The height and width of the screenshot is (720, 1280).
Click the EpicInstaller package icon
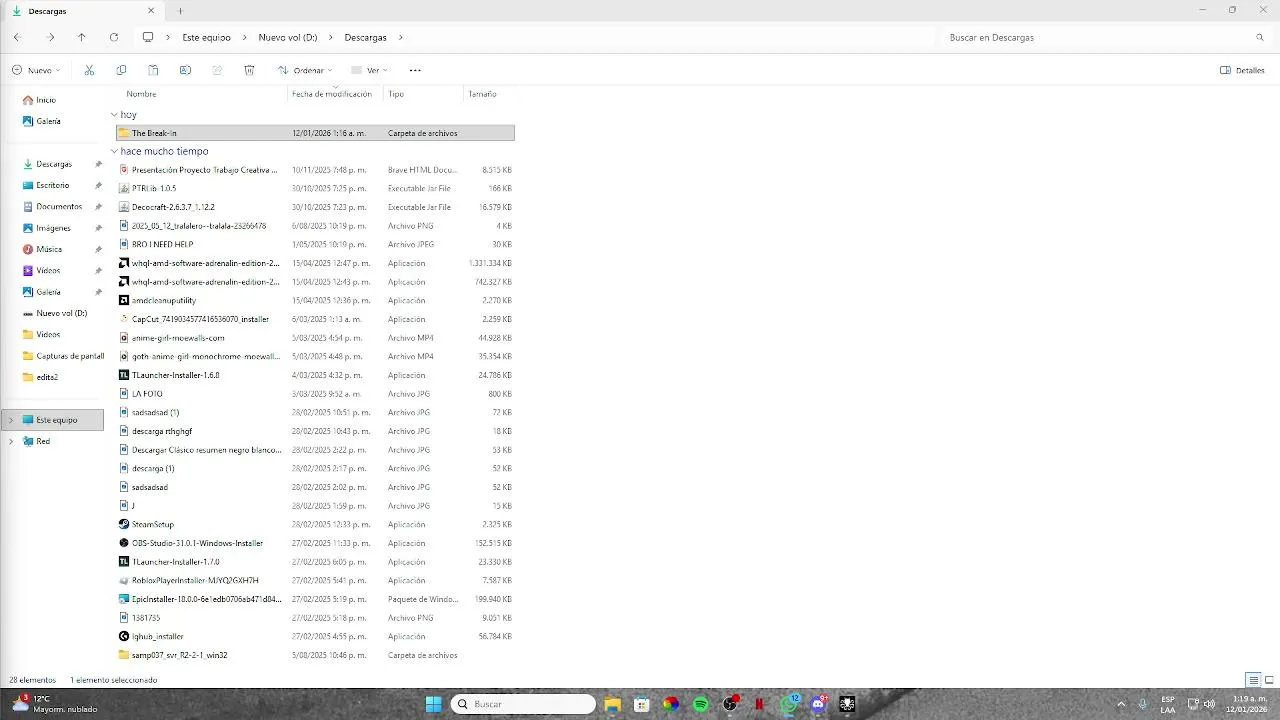[124, 599]
